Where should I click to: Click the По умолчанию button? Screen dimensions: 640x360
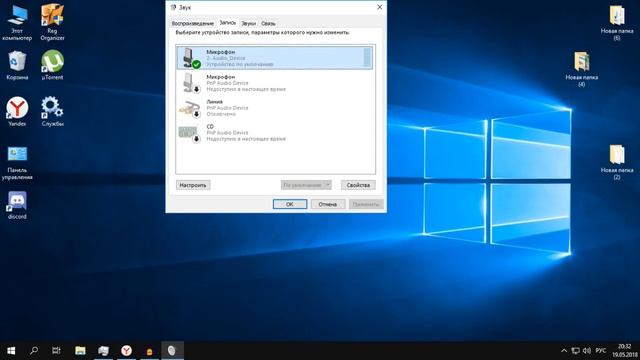point(302,185)
